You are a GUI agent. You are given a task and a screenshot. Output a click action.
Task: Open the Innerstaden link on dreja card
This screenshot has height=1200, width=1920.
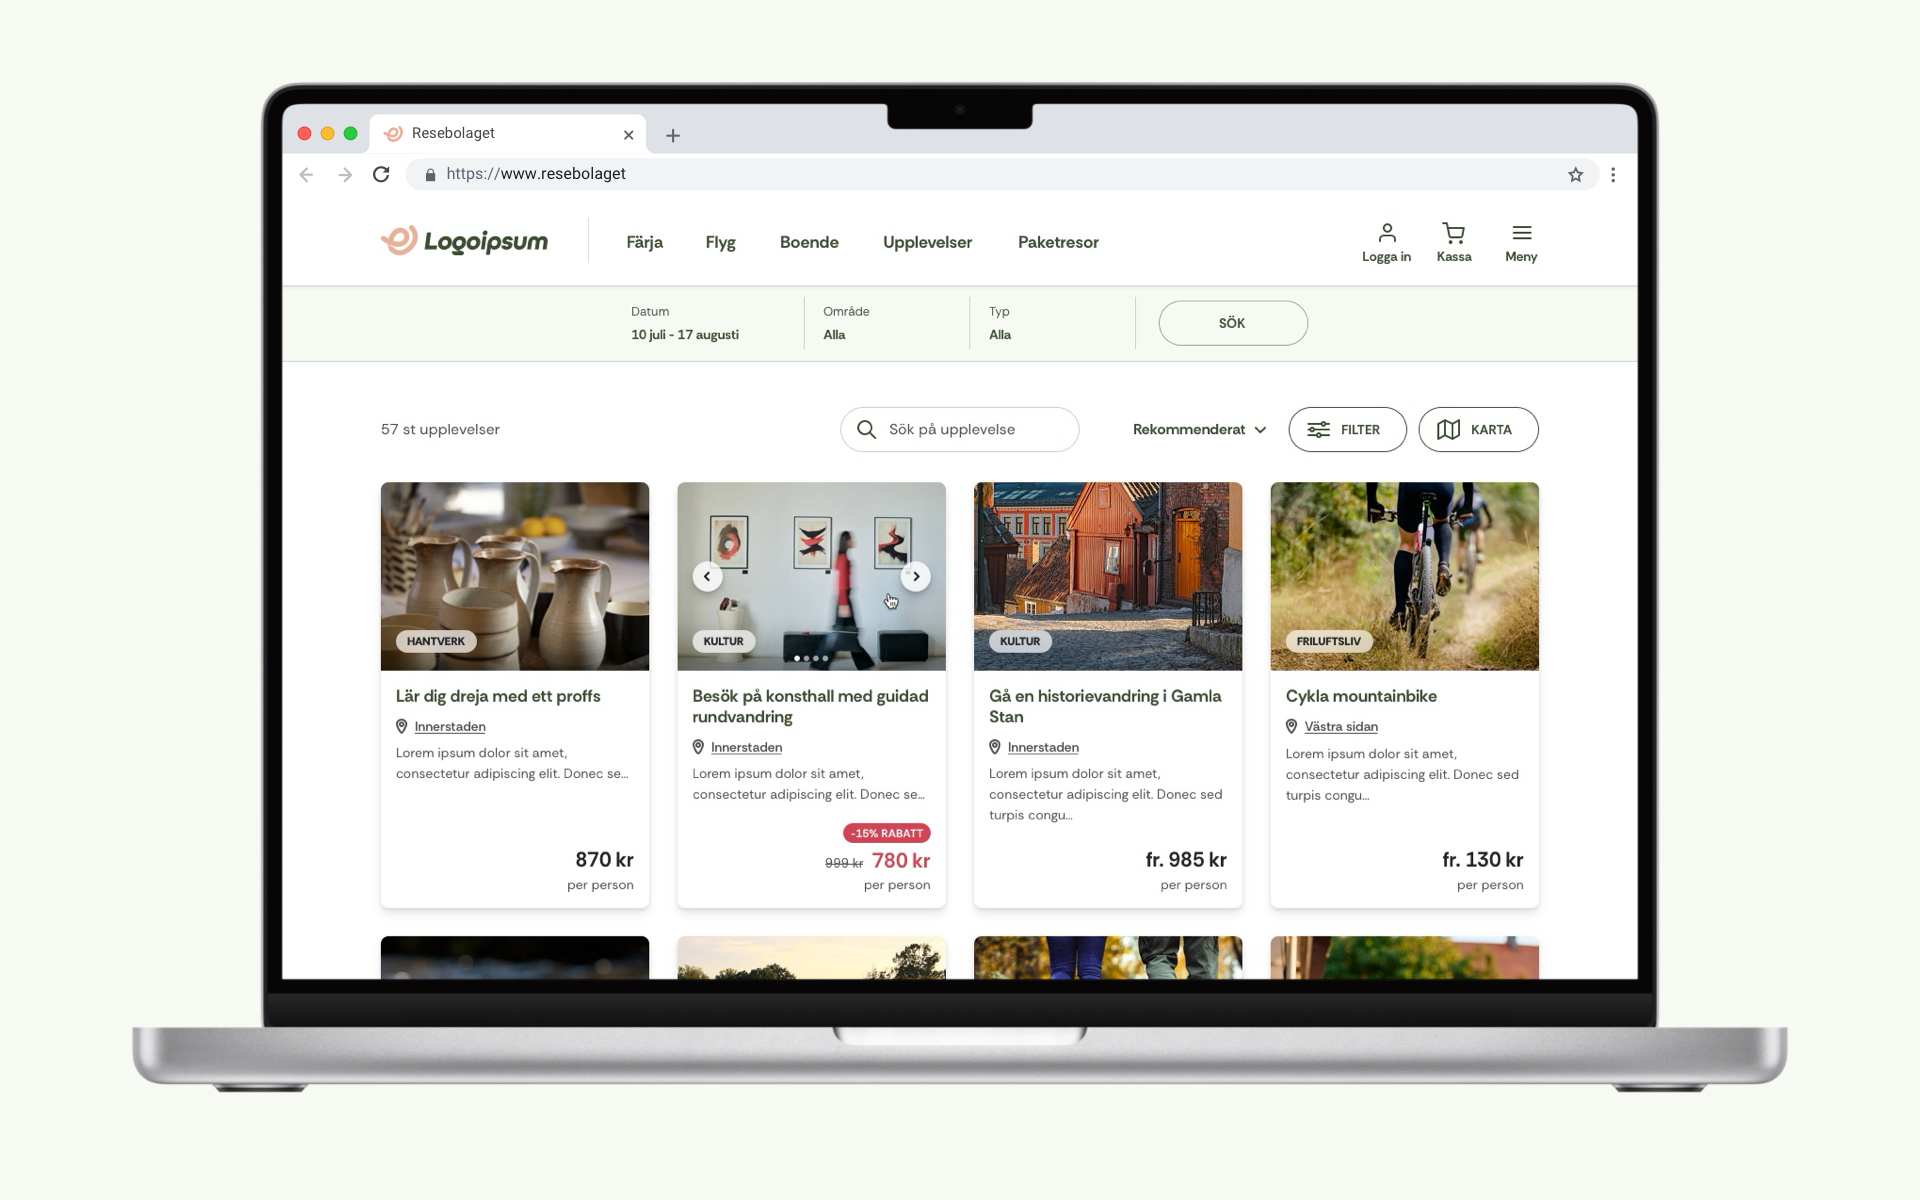tap(449, 726)
